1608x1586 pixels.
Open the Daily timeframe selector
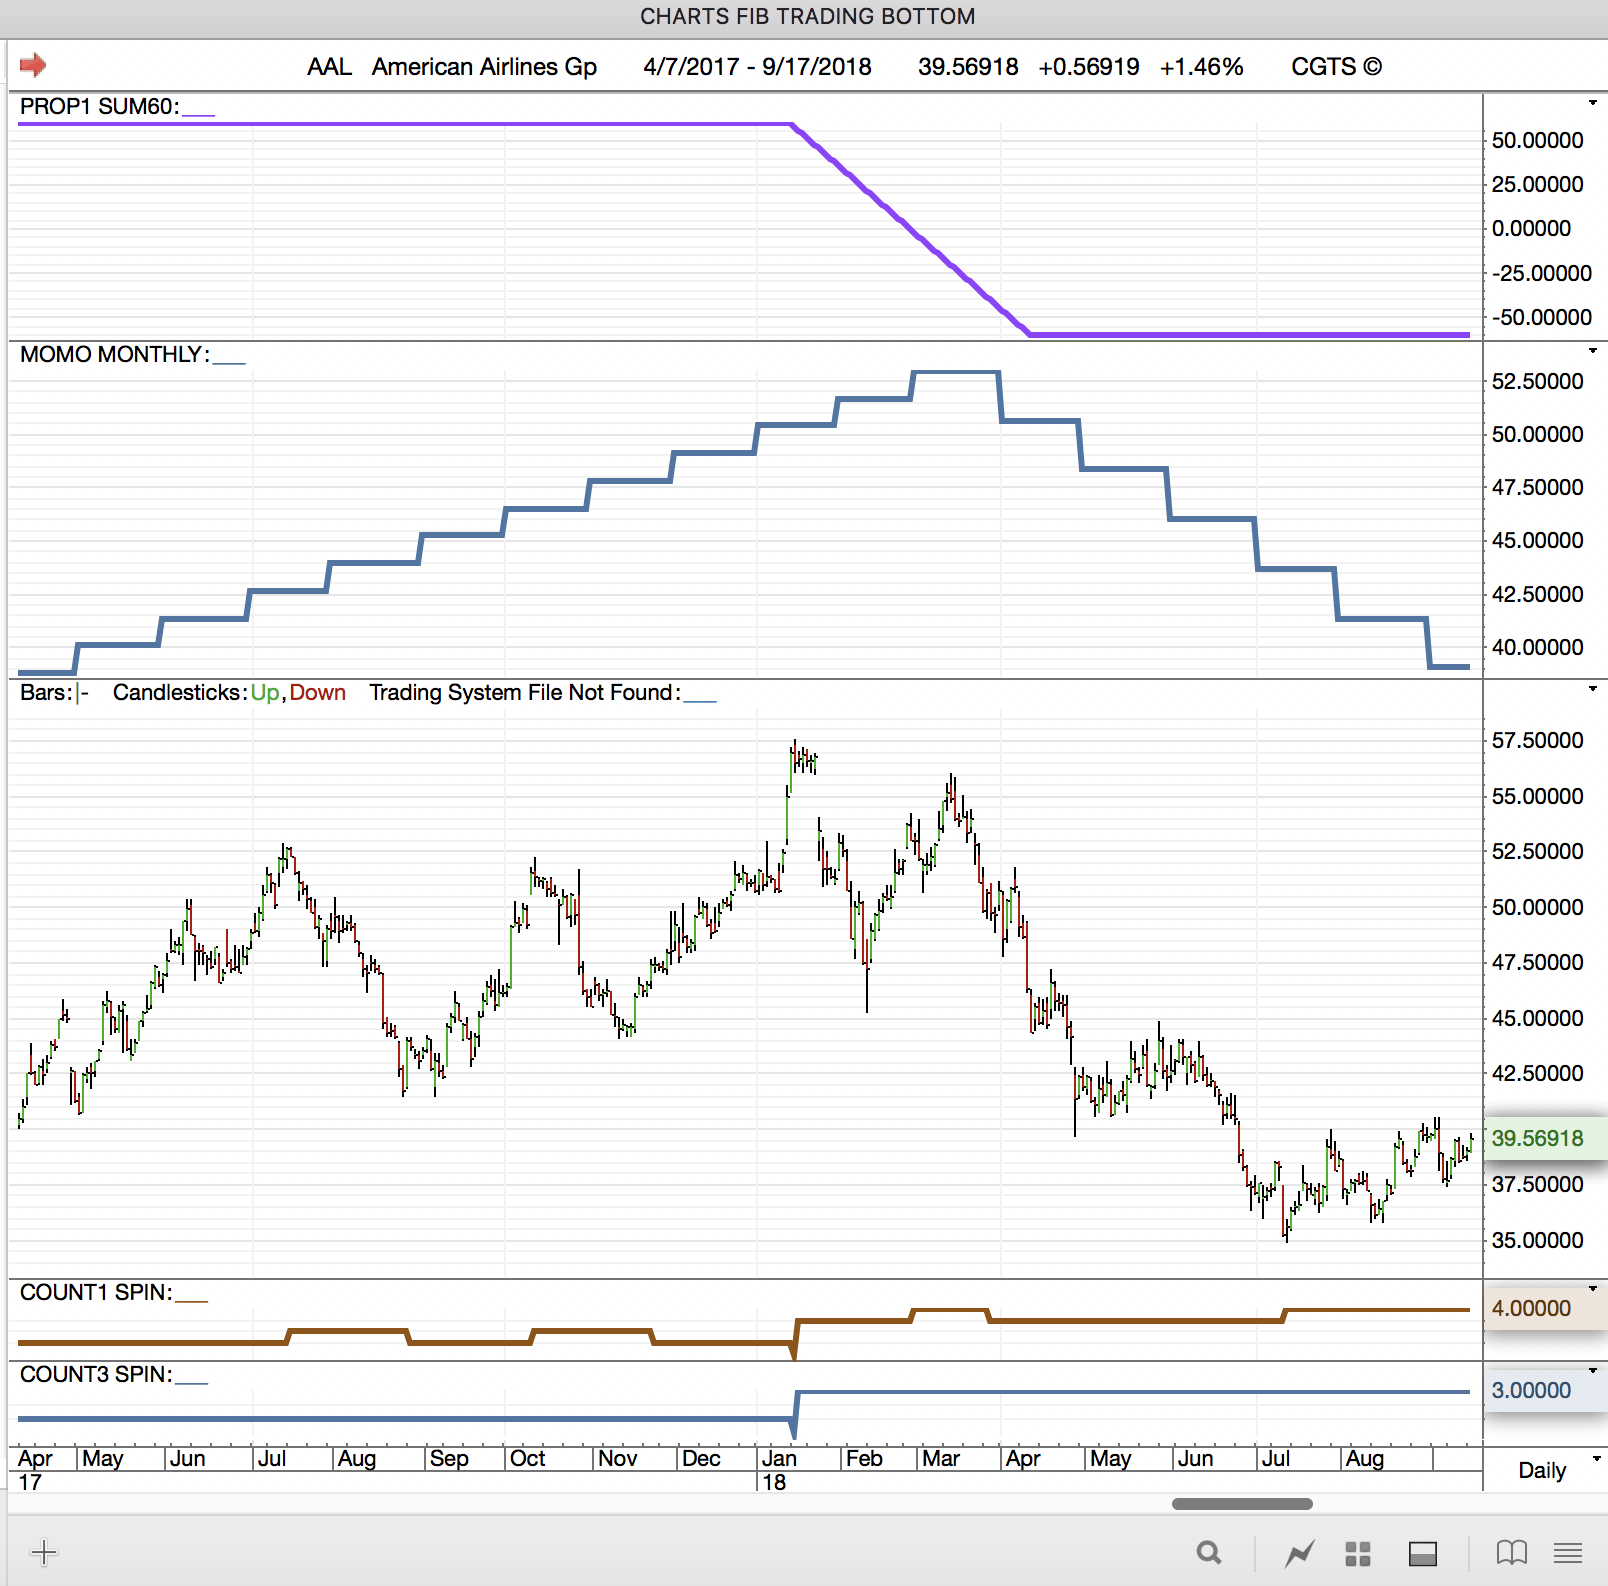pos(1543,1470)
